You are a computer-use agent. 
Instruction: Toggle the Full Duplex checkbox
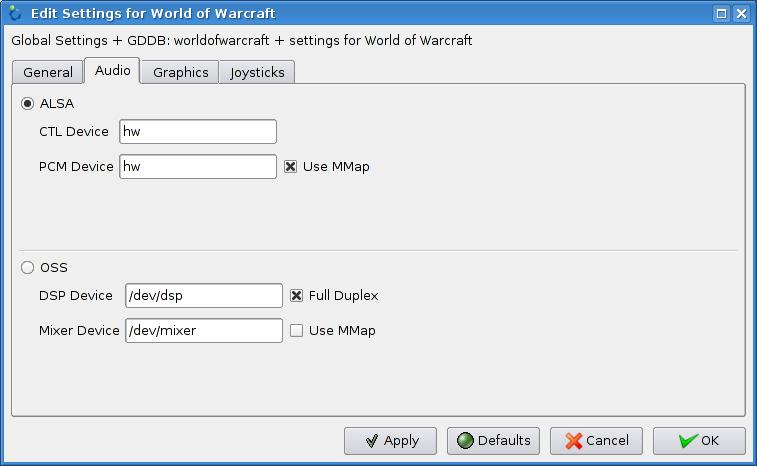tap(296, 295)
